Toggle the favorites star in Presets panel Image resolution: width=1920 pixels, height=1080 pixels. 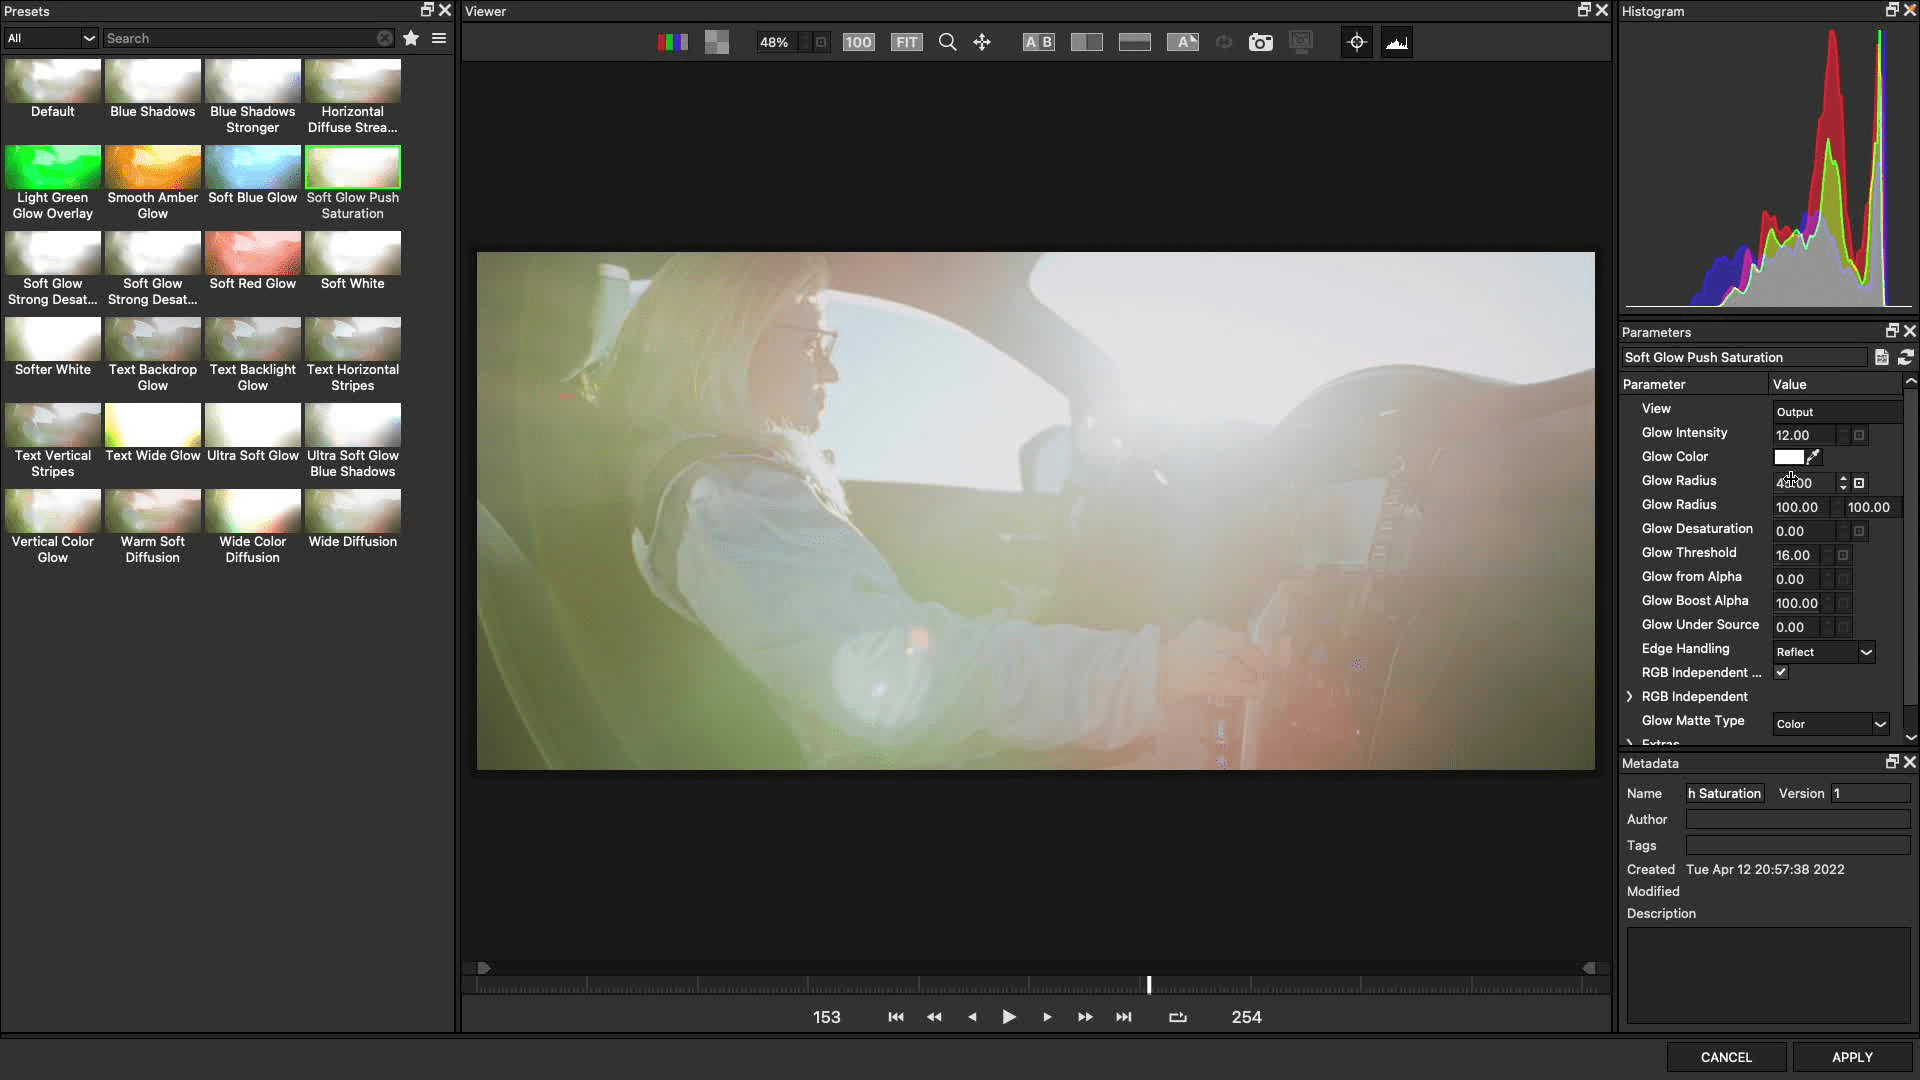pyautogui.click(x=410, y=38)
